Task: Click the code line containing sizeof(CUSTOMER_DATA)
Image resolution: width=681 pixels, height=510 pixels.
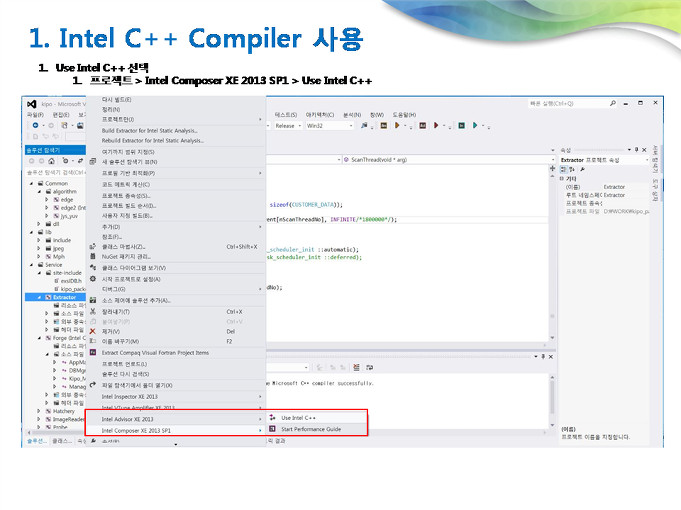Action: (x=306, y=205)
